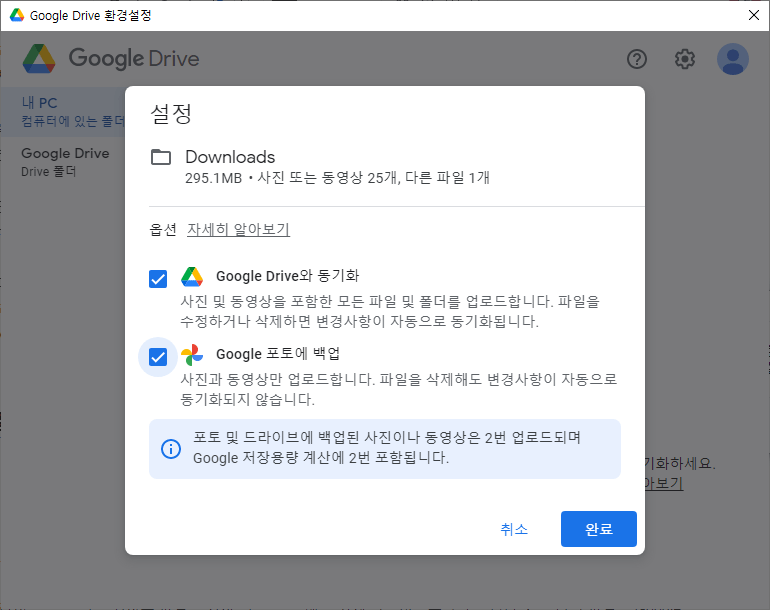770x610 pixels.
Task: Click the 옵션 label
Action: pyautogui.click(x=163, y=229)
